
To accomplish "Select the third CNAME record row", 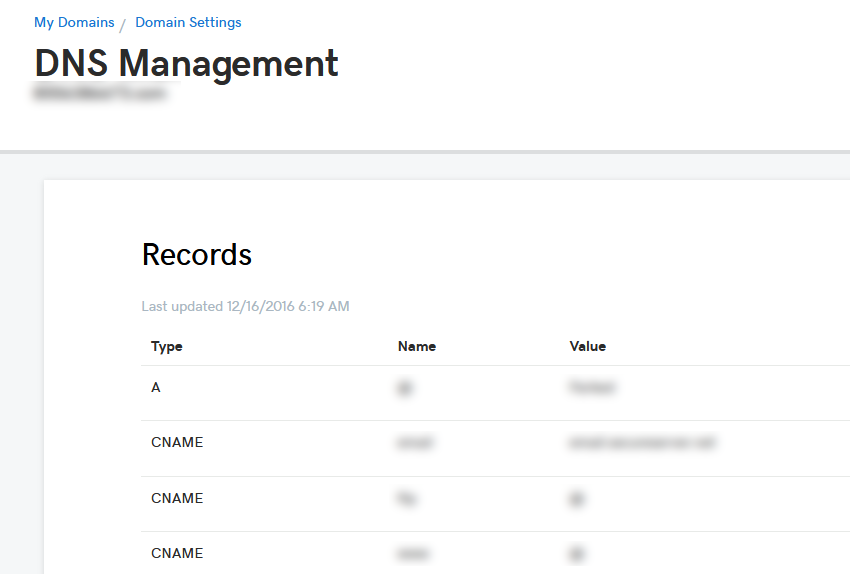I will [x=495, y=553].
